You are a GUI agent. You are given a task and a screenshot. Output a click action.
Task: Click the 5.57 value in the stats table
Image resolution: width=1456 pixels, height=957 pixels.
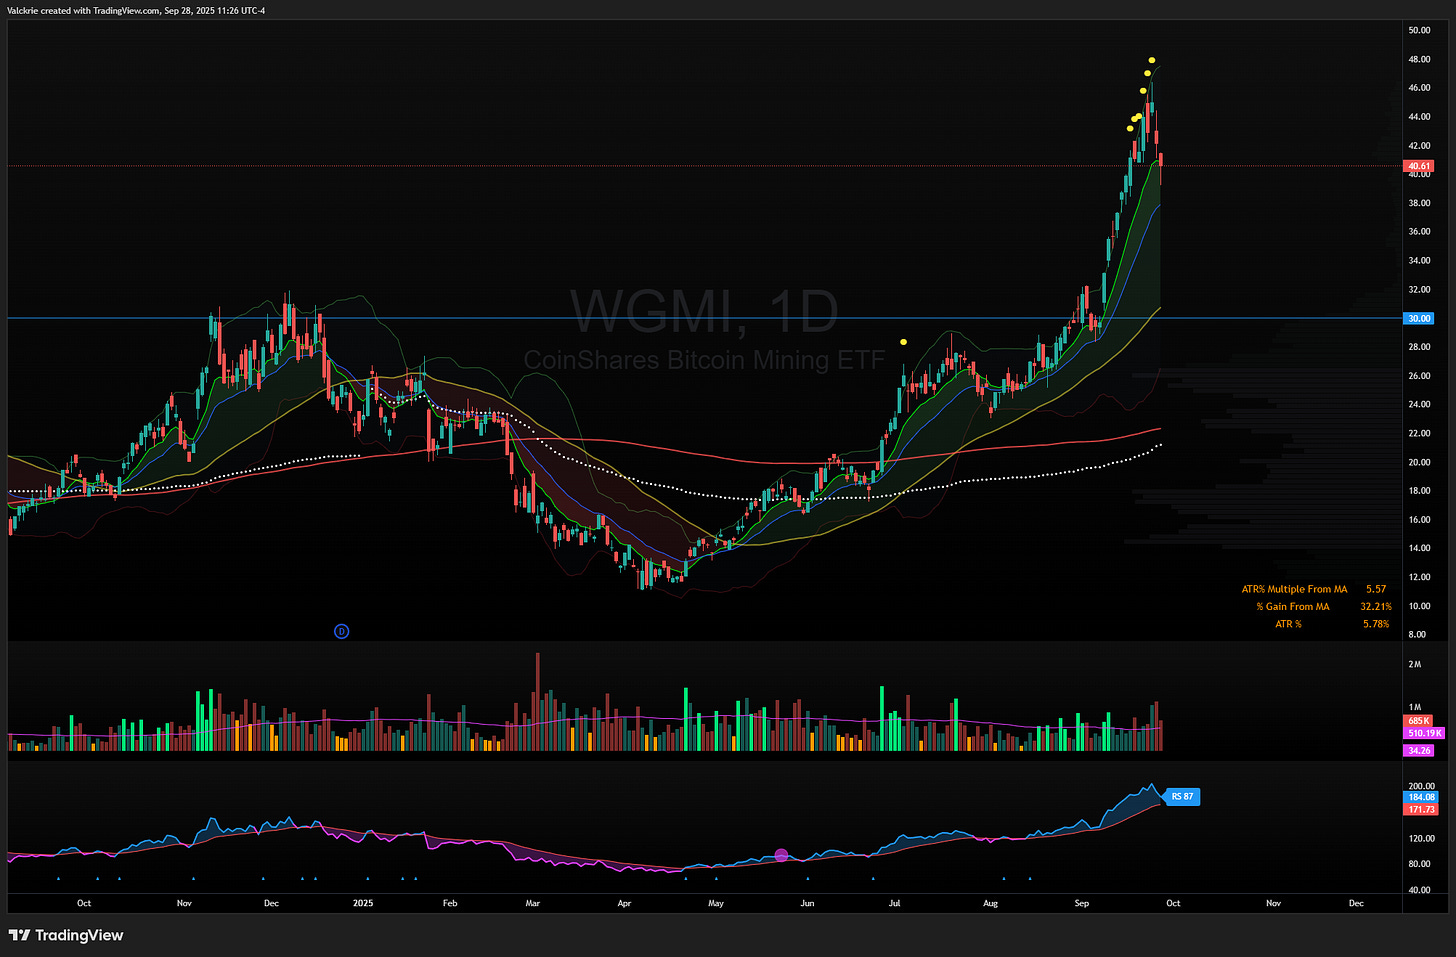pyautogui.click(x=1376, y=589)
